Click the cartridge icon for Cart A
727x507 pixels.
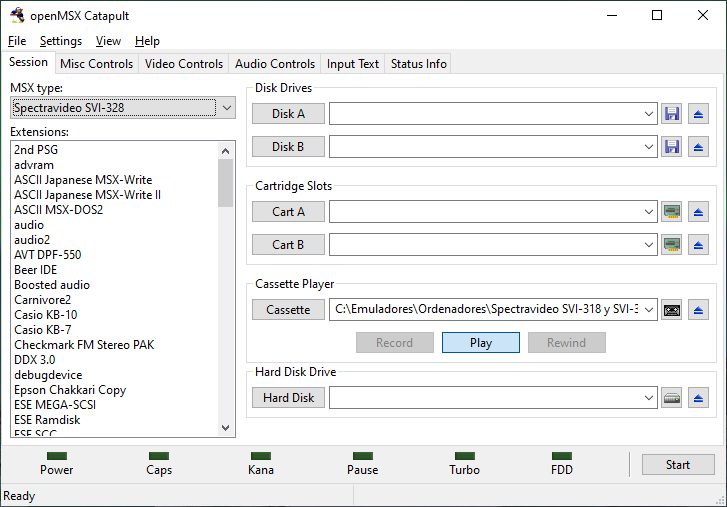(x=672, y=212)
